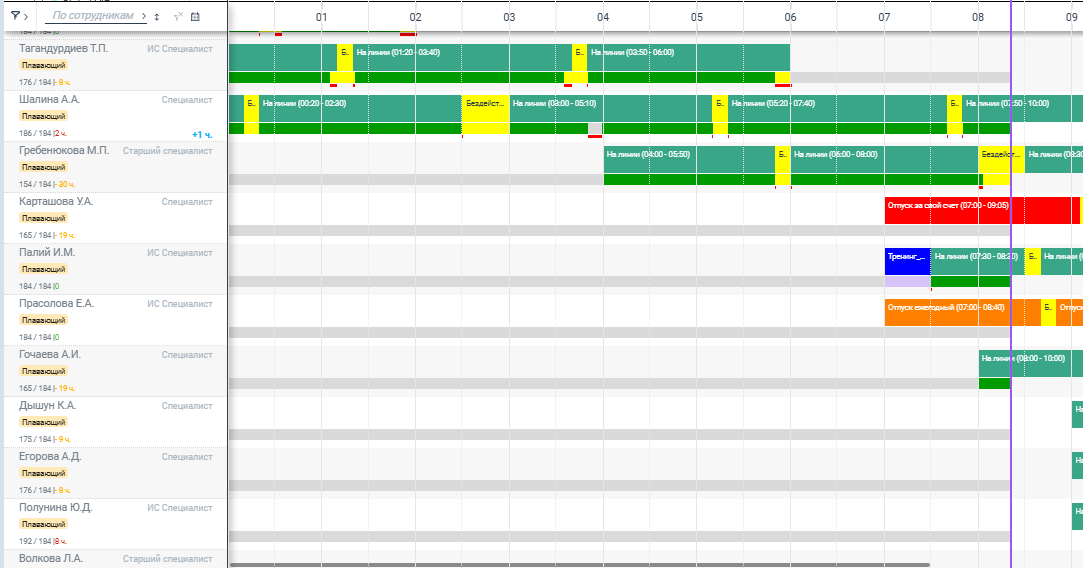Select employee Шалина А.А.
The height and width of the screenshot is (568, 1083).
[x=50, y=100]
